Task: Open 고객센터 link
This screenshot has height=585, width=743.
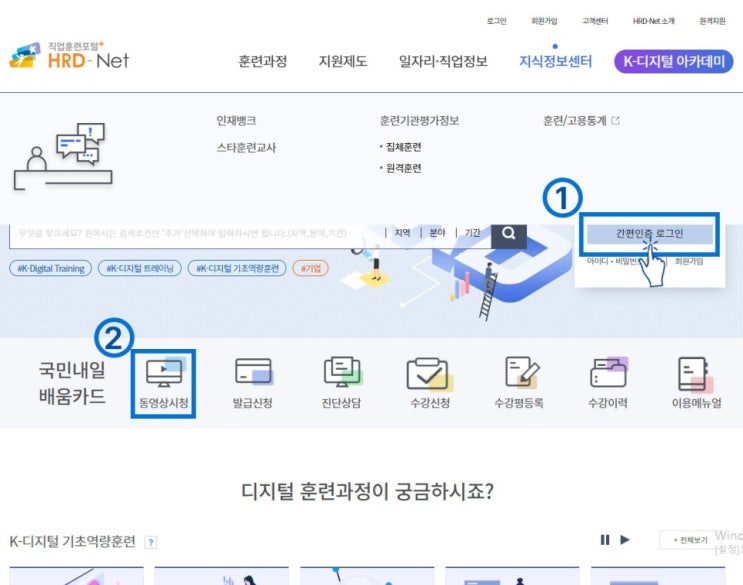Action: pyautogui.click(x=595, y=21)
